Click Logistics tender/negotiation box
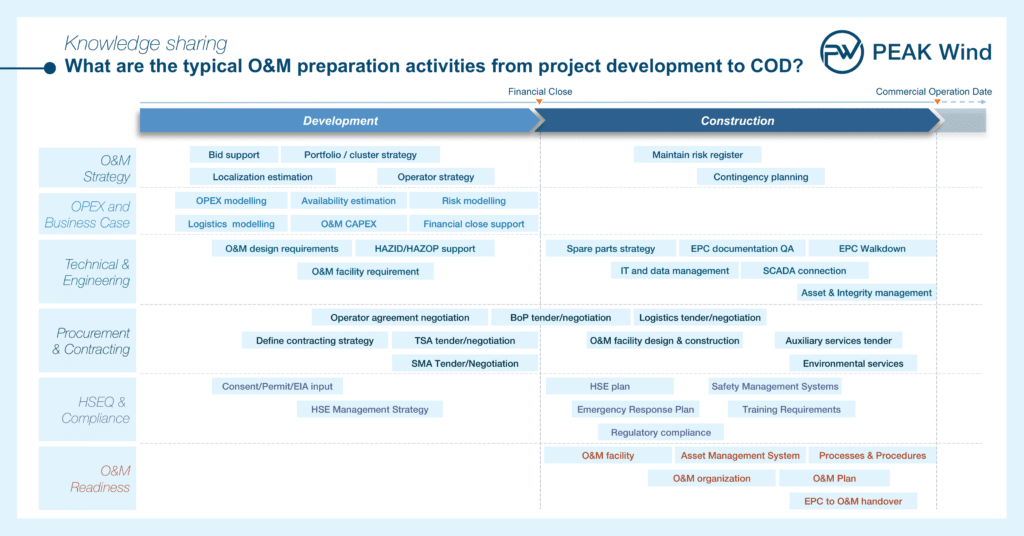The image size is (1024, 536). pyautogui.click(x=700, y=317)
